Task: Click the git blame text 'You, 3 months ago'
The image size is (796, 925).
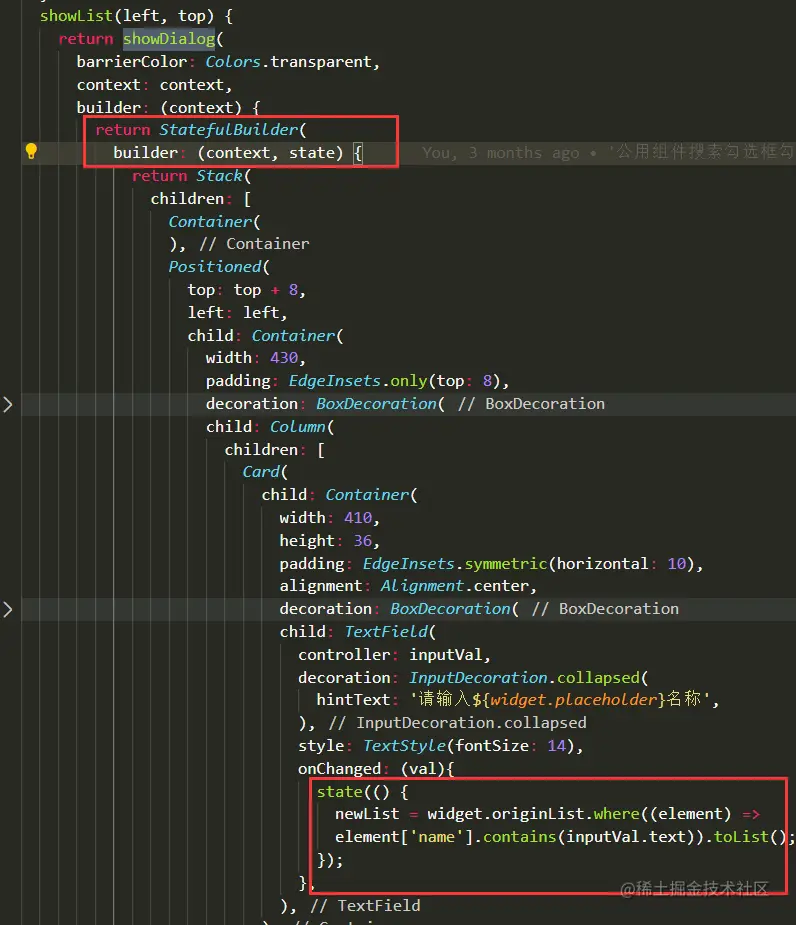Action: click(501, 153)
